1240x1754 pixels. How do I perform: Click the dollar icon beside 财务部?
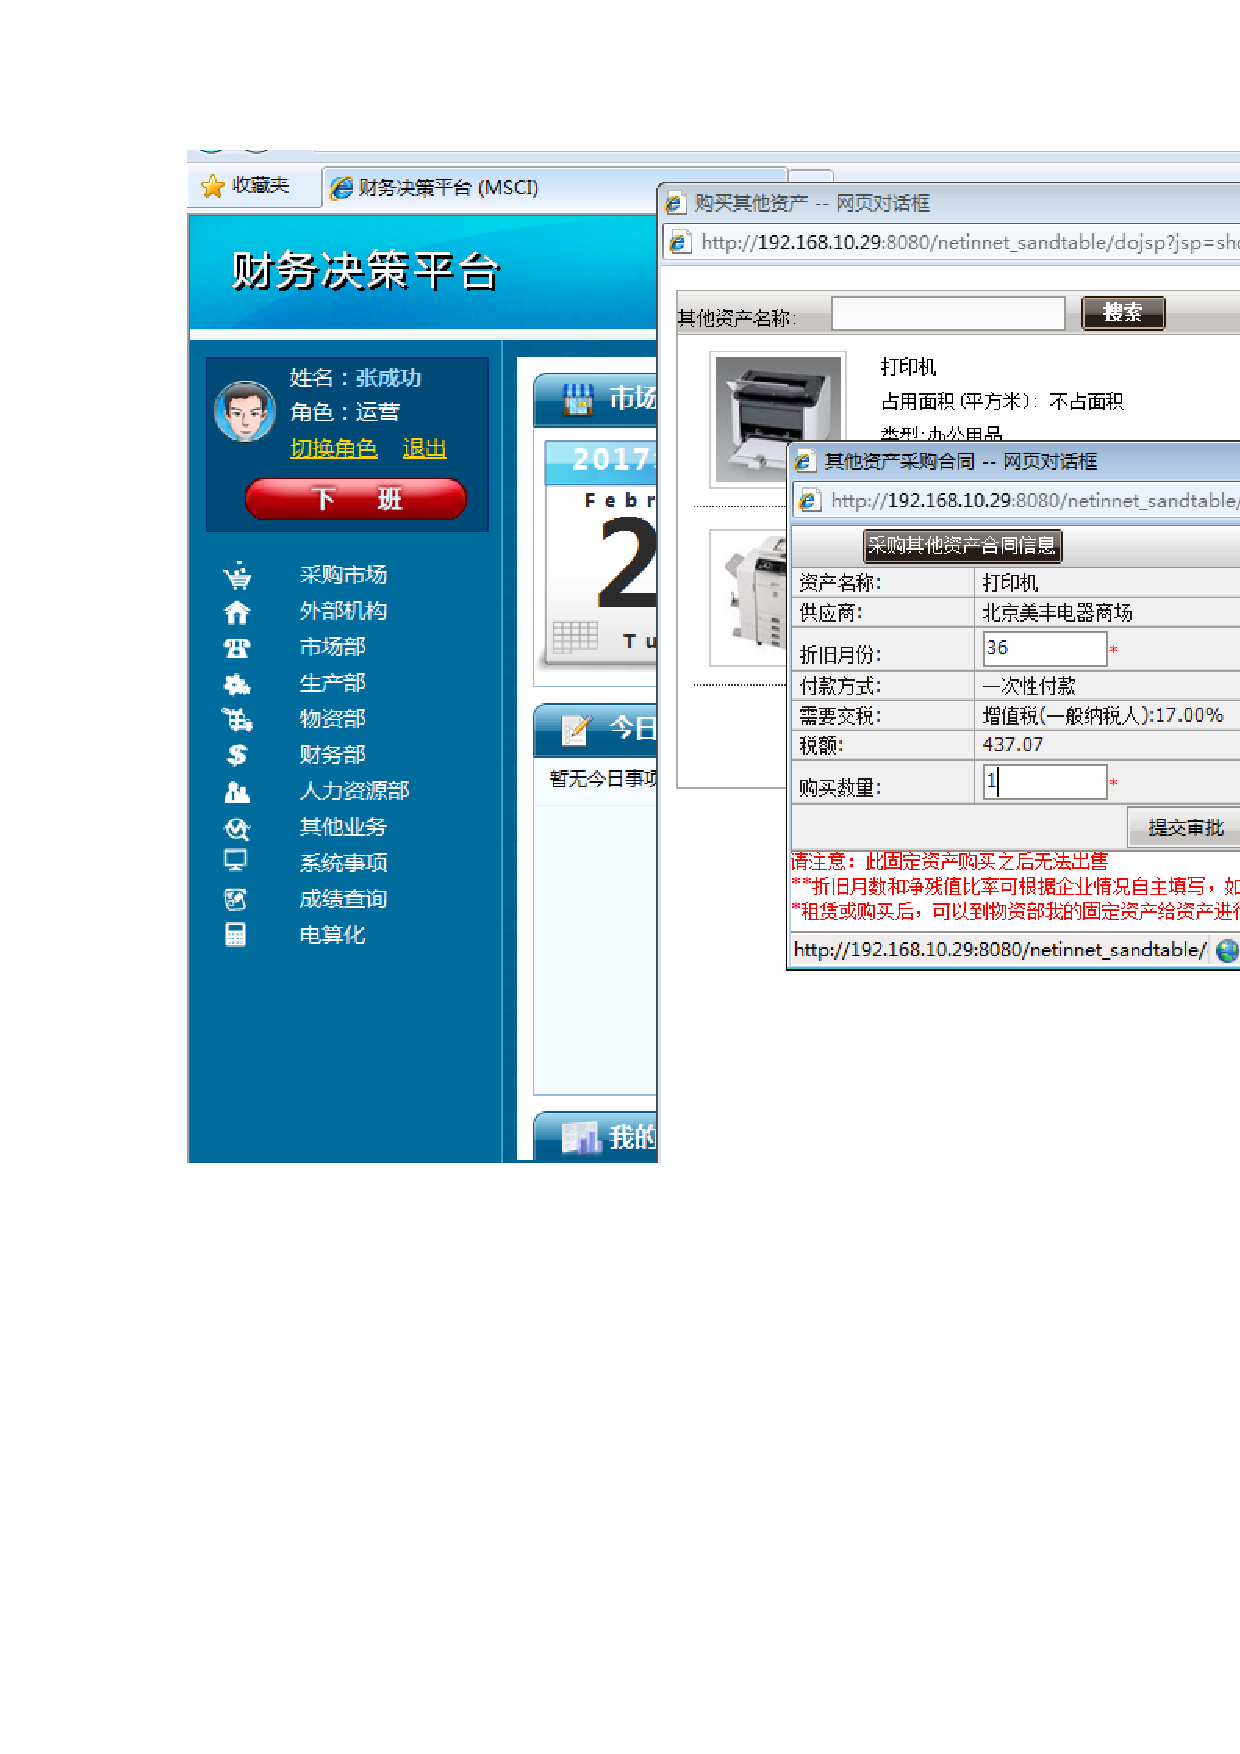tap(237, 755)
